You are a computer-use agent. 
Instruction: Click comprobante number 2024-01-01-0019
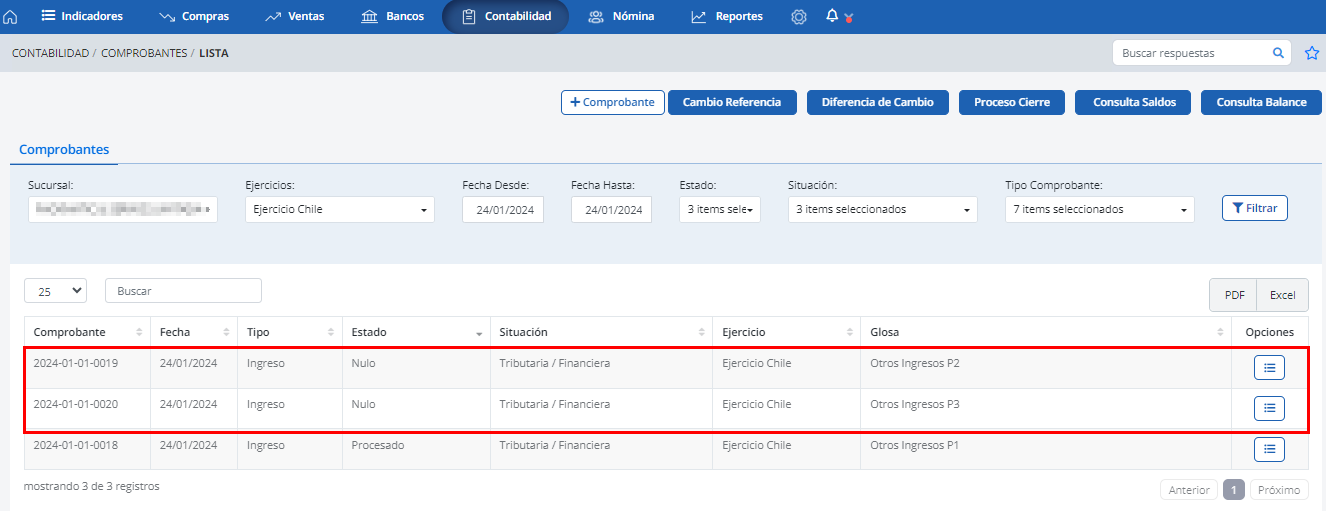click(76, 364)
